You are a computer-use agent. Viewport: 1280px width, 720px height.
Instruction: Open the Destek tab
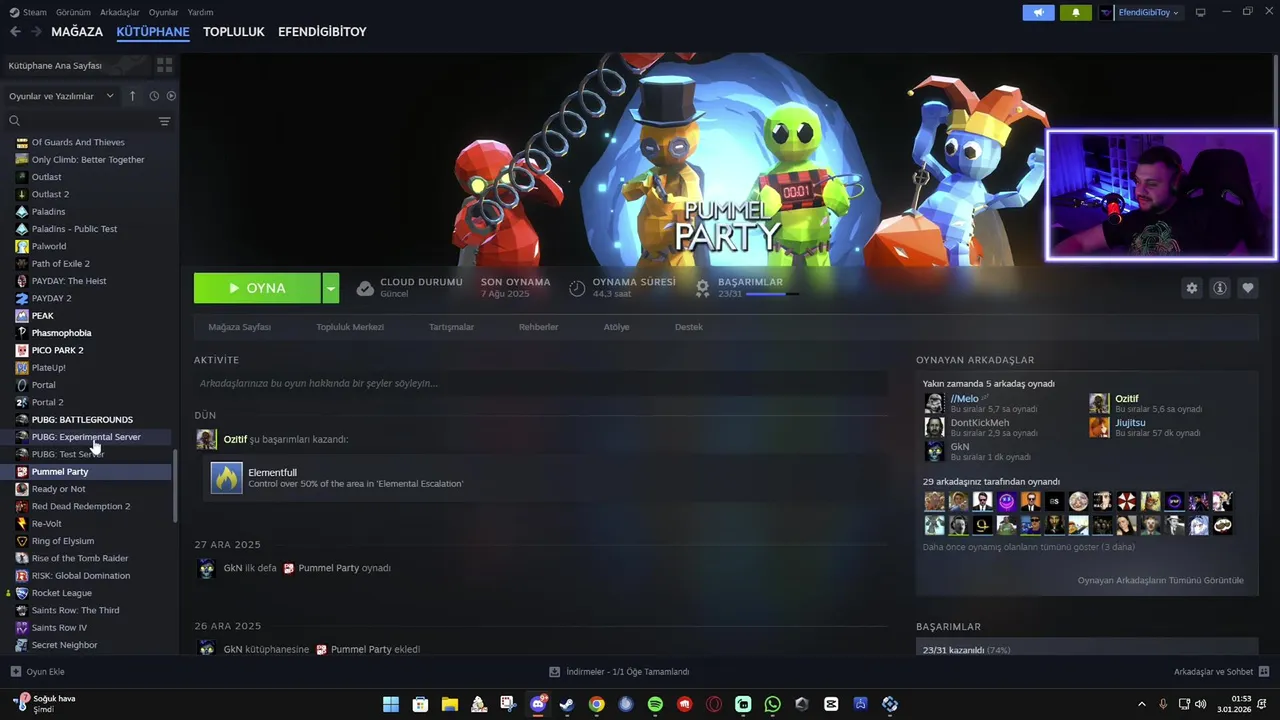(689, 327)
